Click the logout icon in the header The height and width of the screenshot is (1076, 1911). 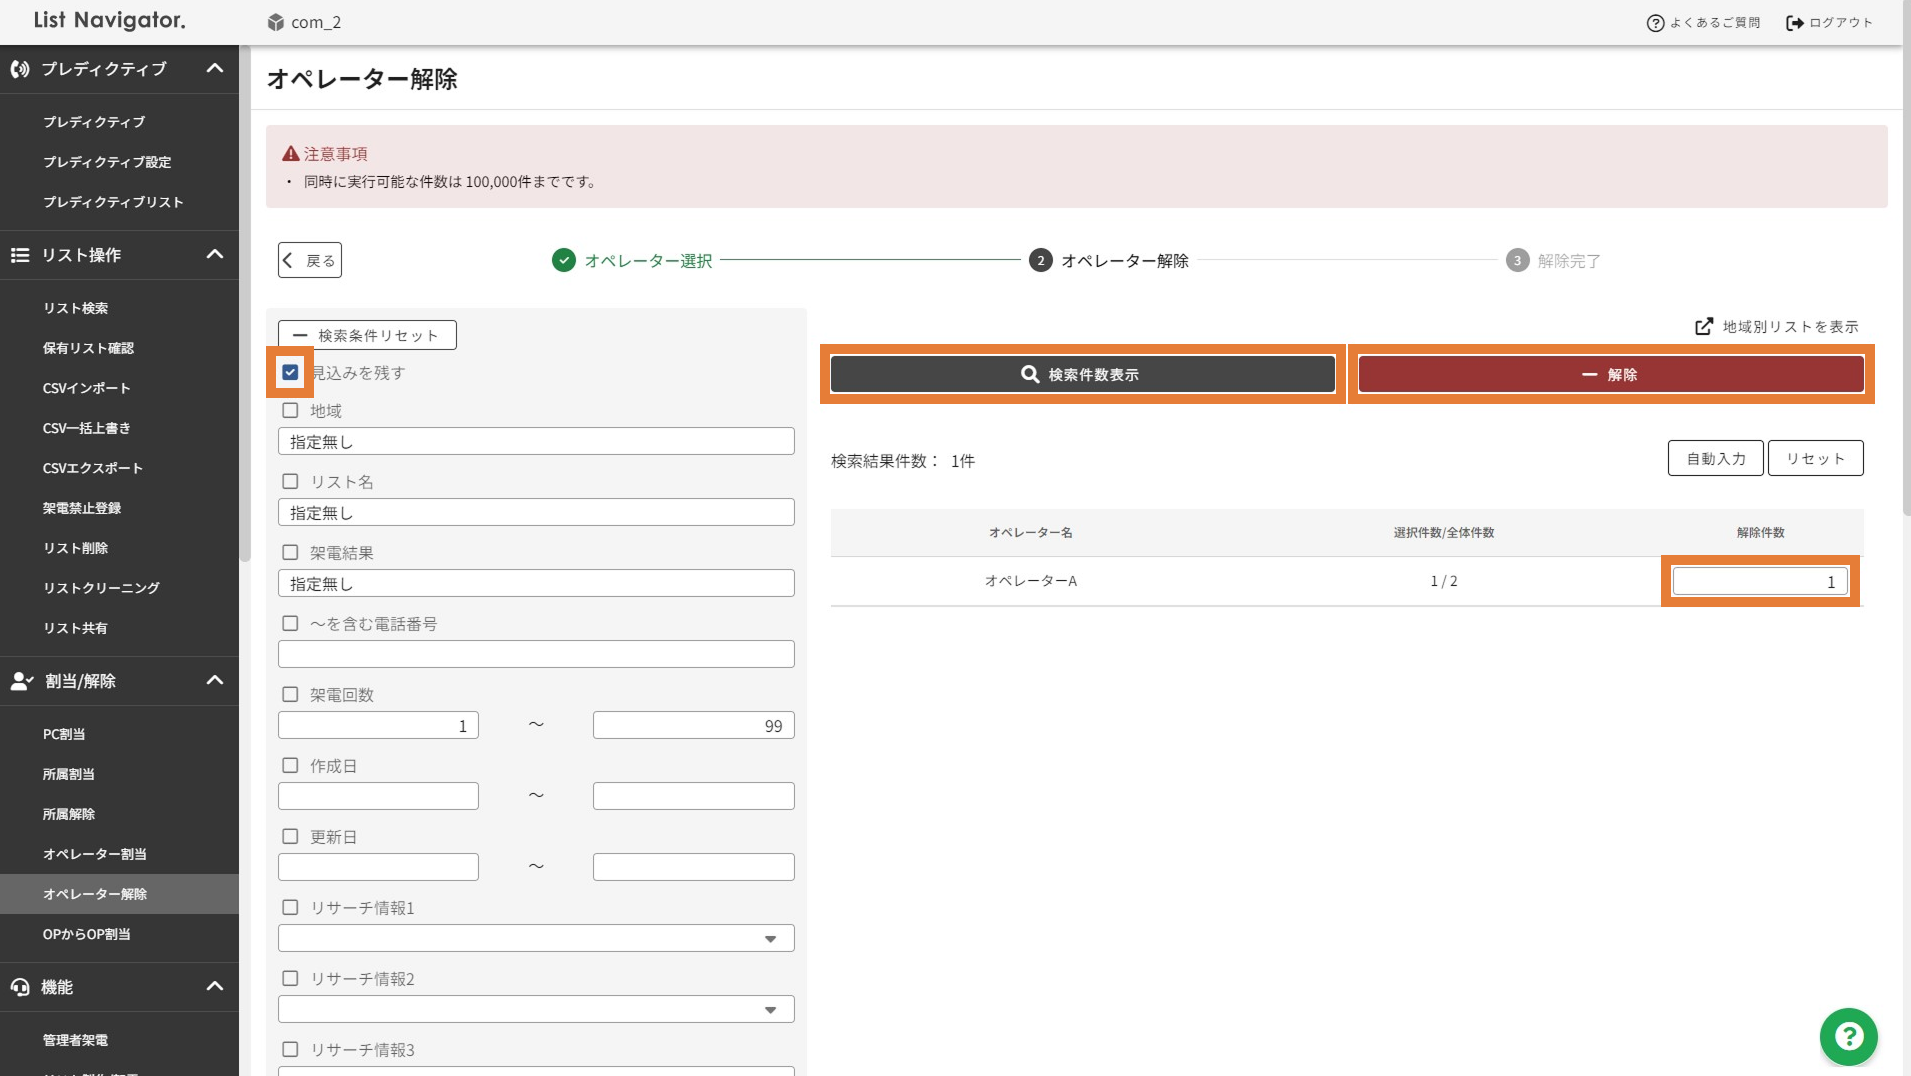click(1795, 23)
